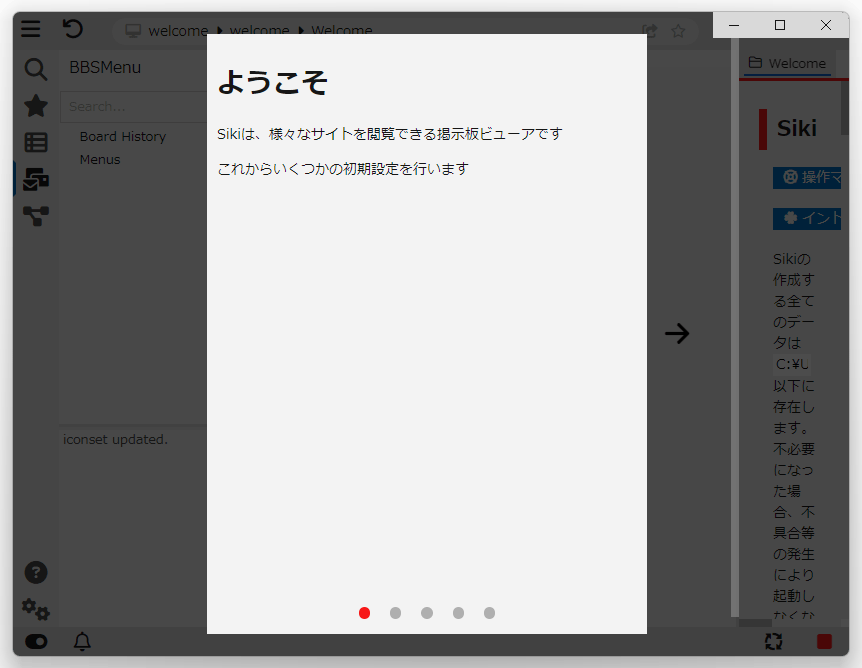Screen dimensions: 862x668
Task: Select first red pagination dot
Action: (x=364, y=613)
